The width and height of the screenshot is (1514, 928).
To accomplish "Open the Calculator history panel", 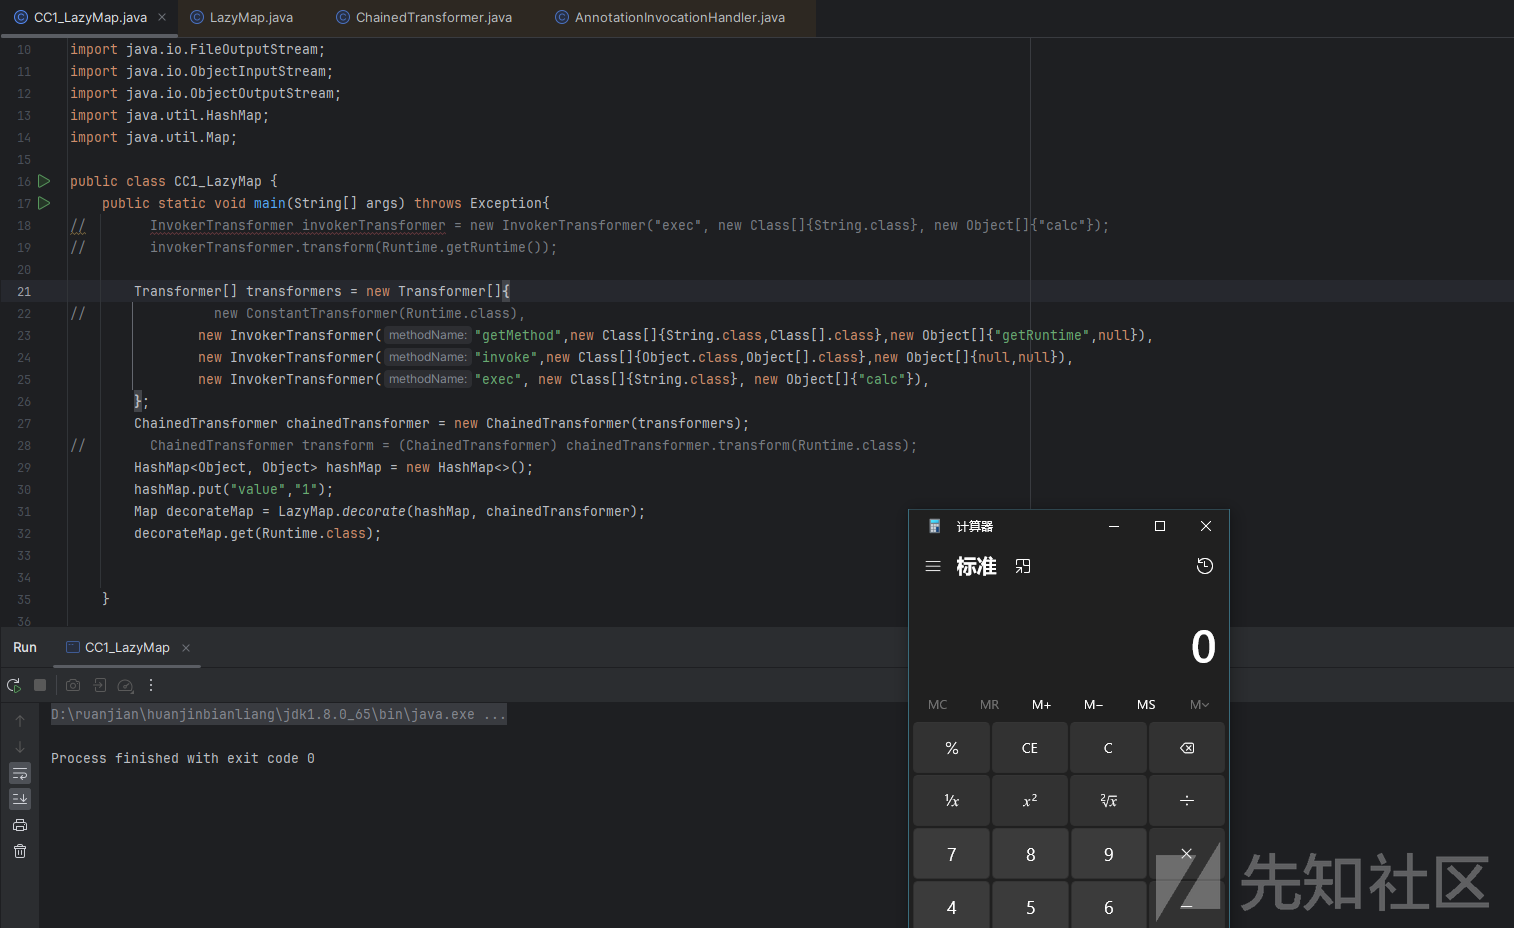I will [1205, 566].
